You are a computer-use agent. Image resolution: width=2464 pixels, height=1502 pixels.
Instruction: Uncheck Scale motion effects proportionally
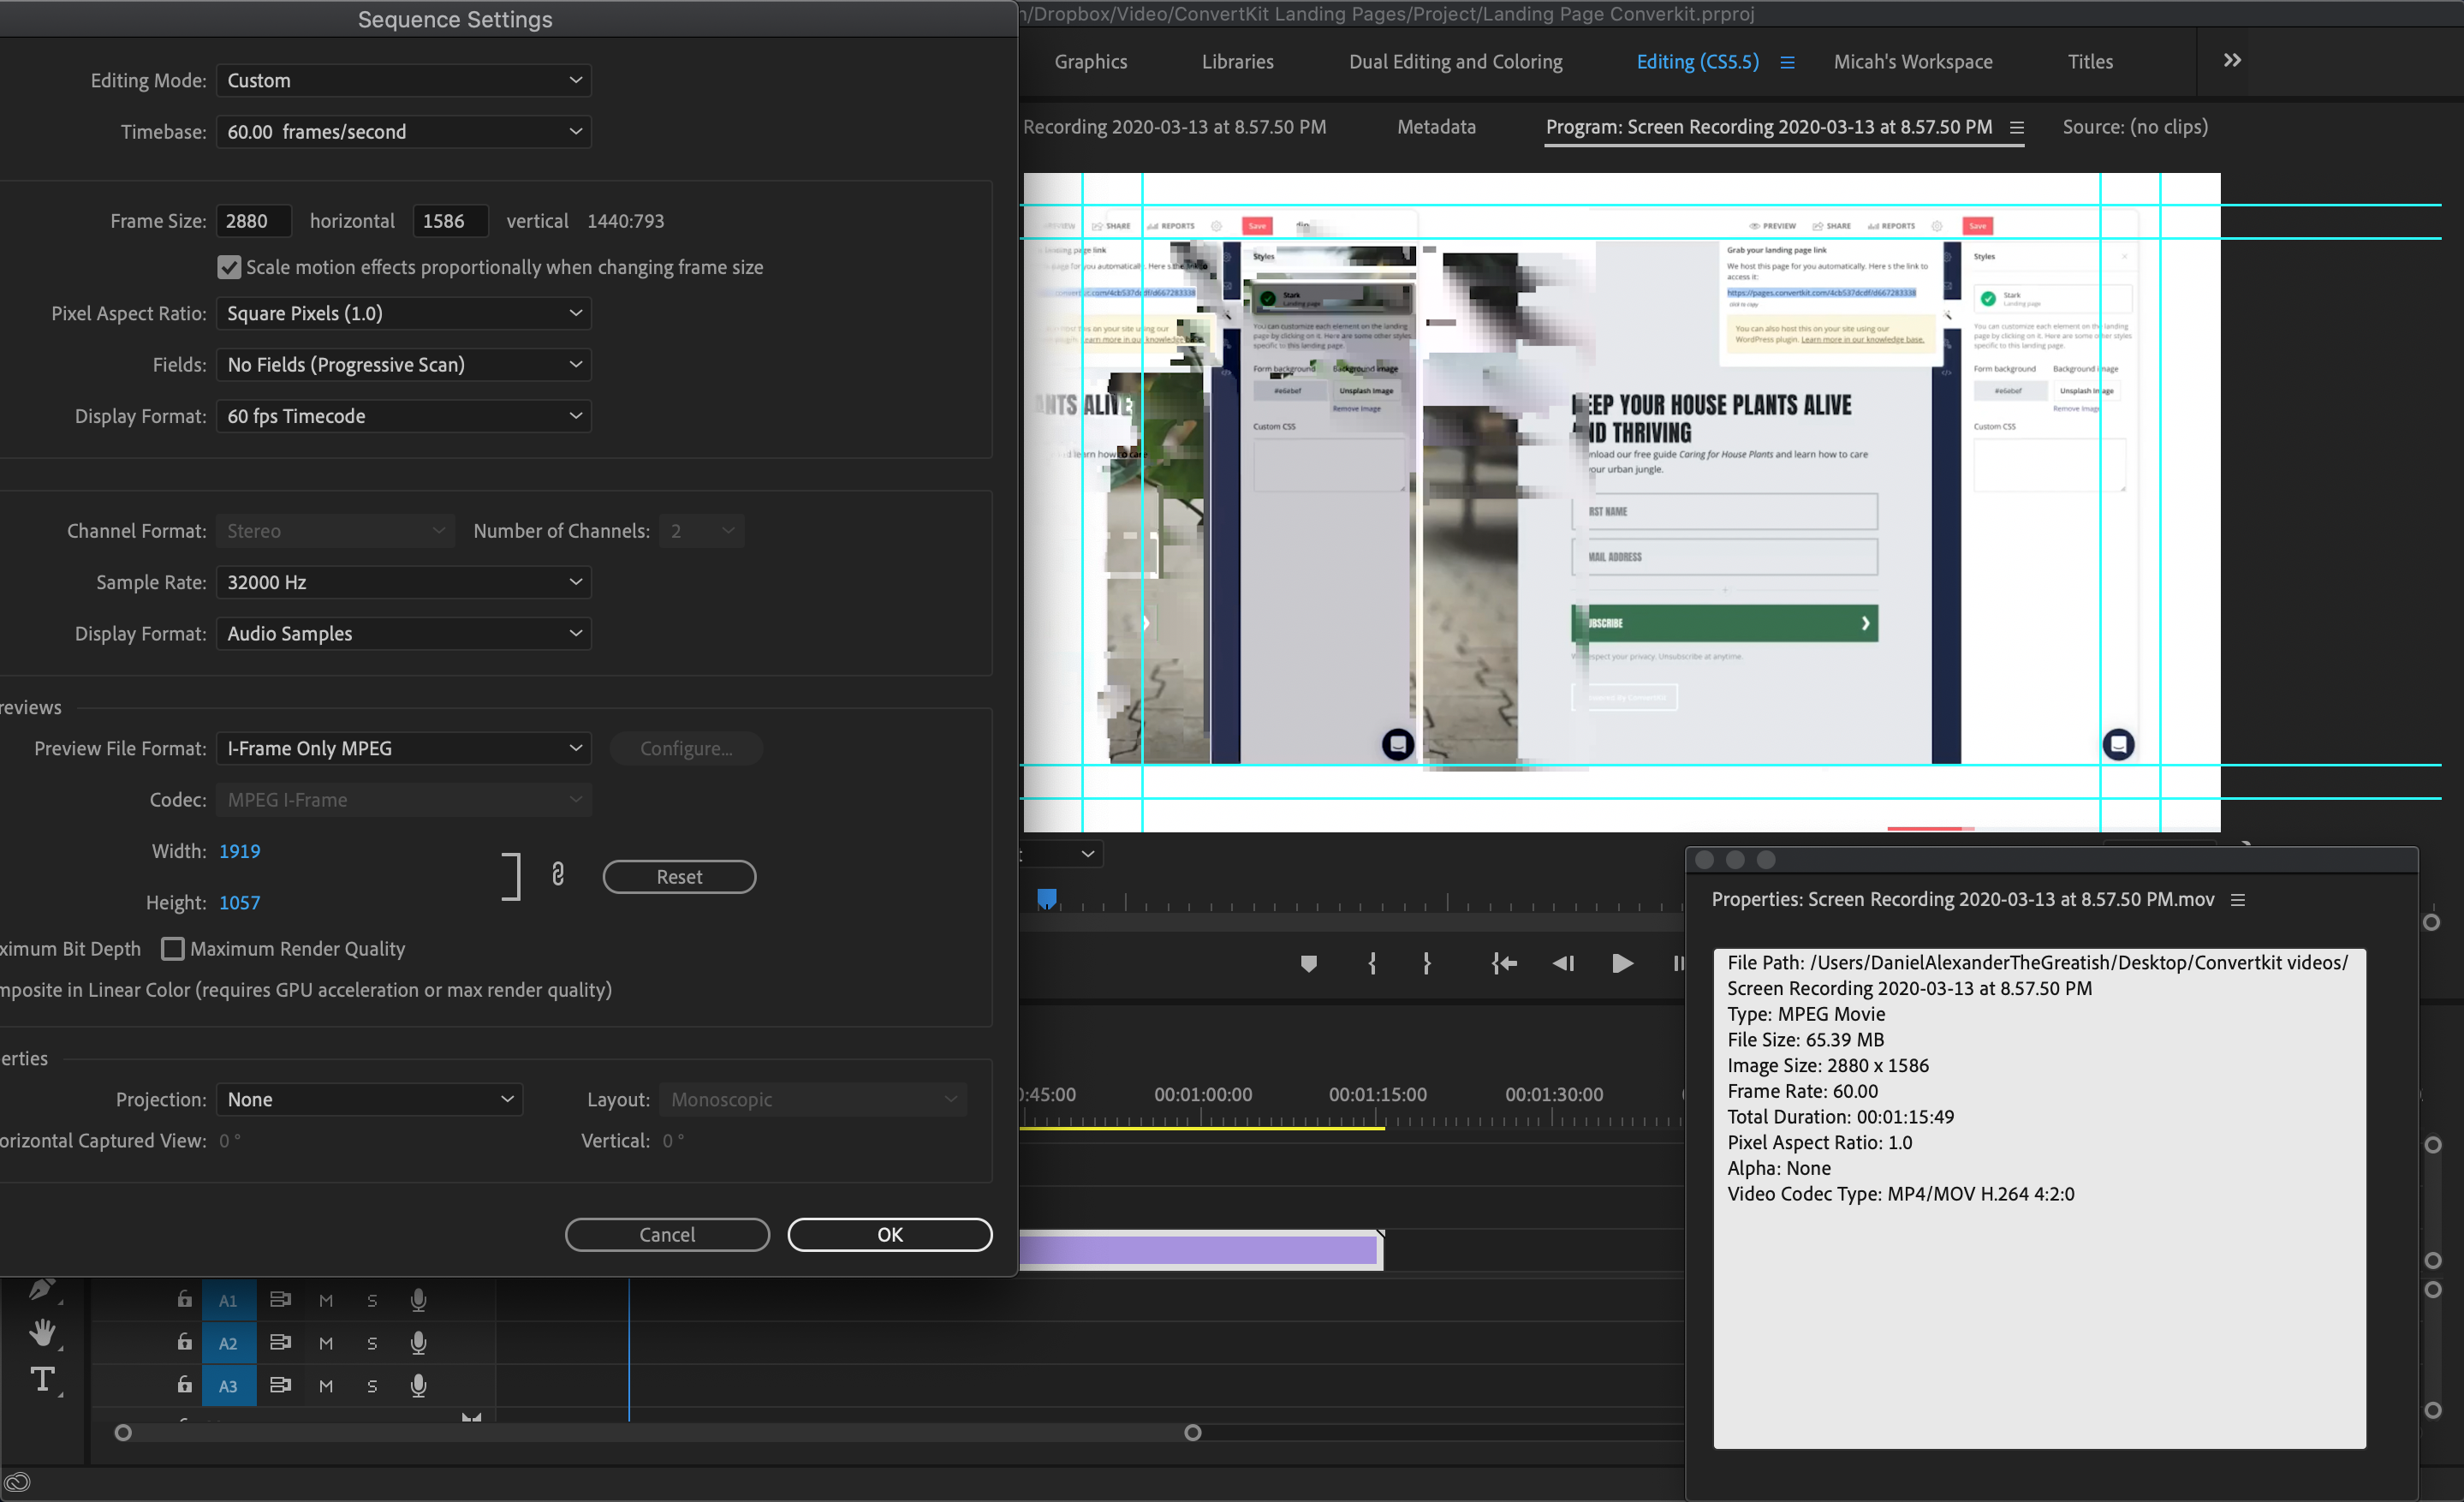tap(229, 266)
